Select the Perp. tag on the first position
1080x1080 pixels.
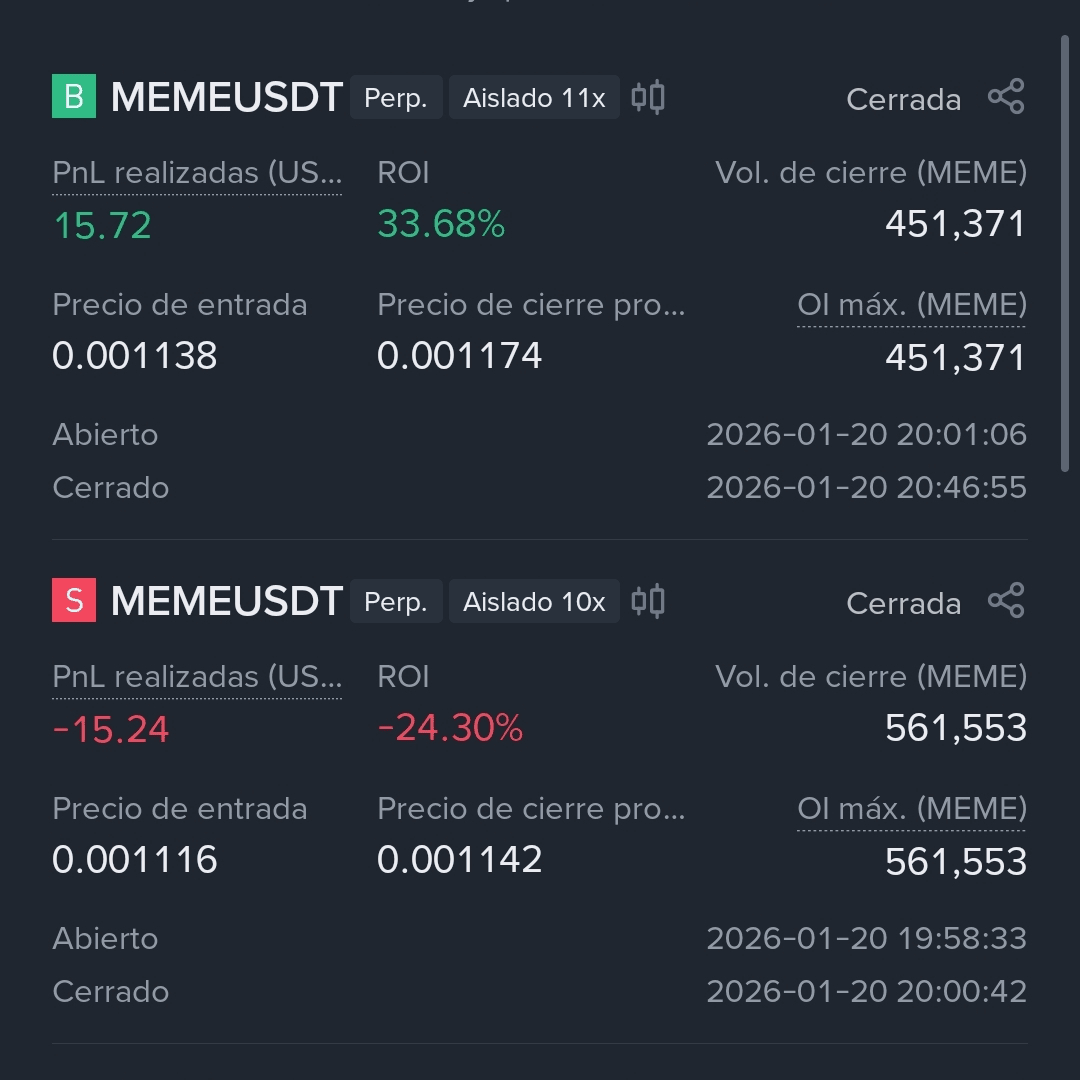[396, 97]
